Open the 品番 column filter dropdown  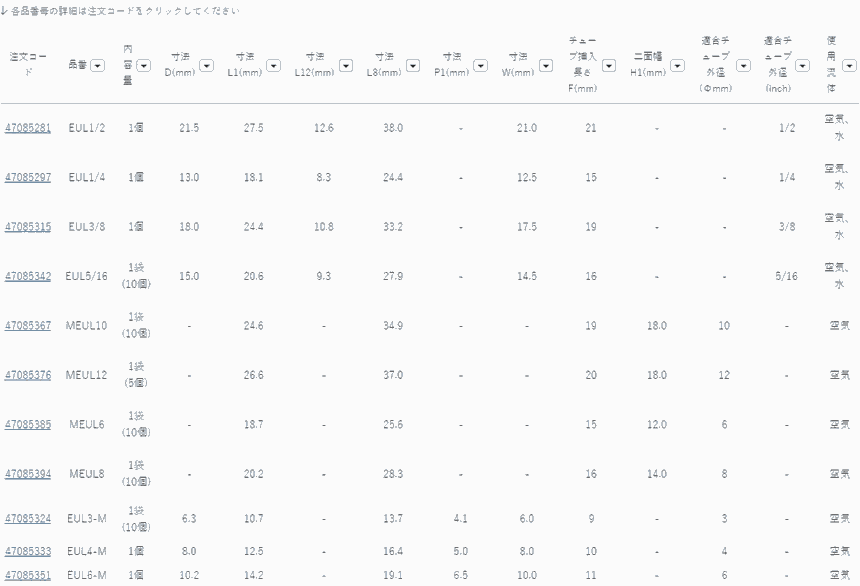[97, 65]
